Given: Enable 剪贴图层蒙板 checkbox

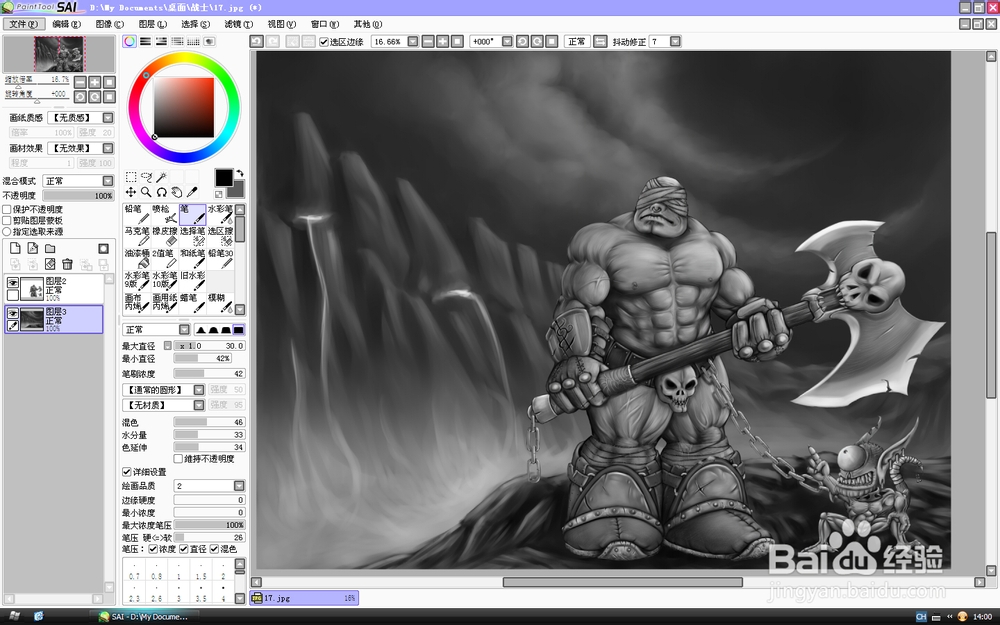Looking at the screenshot, I should coord(7,220).
